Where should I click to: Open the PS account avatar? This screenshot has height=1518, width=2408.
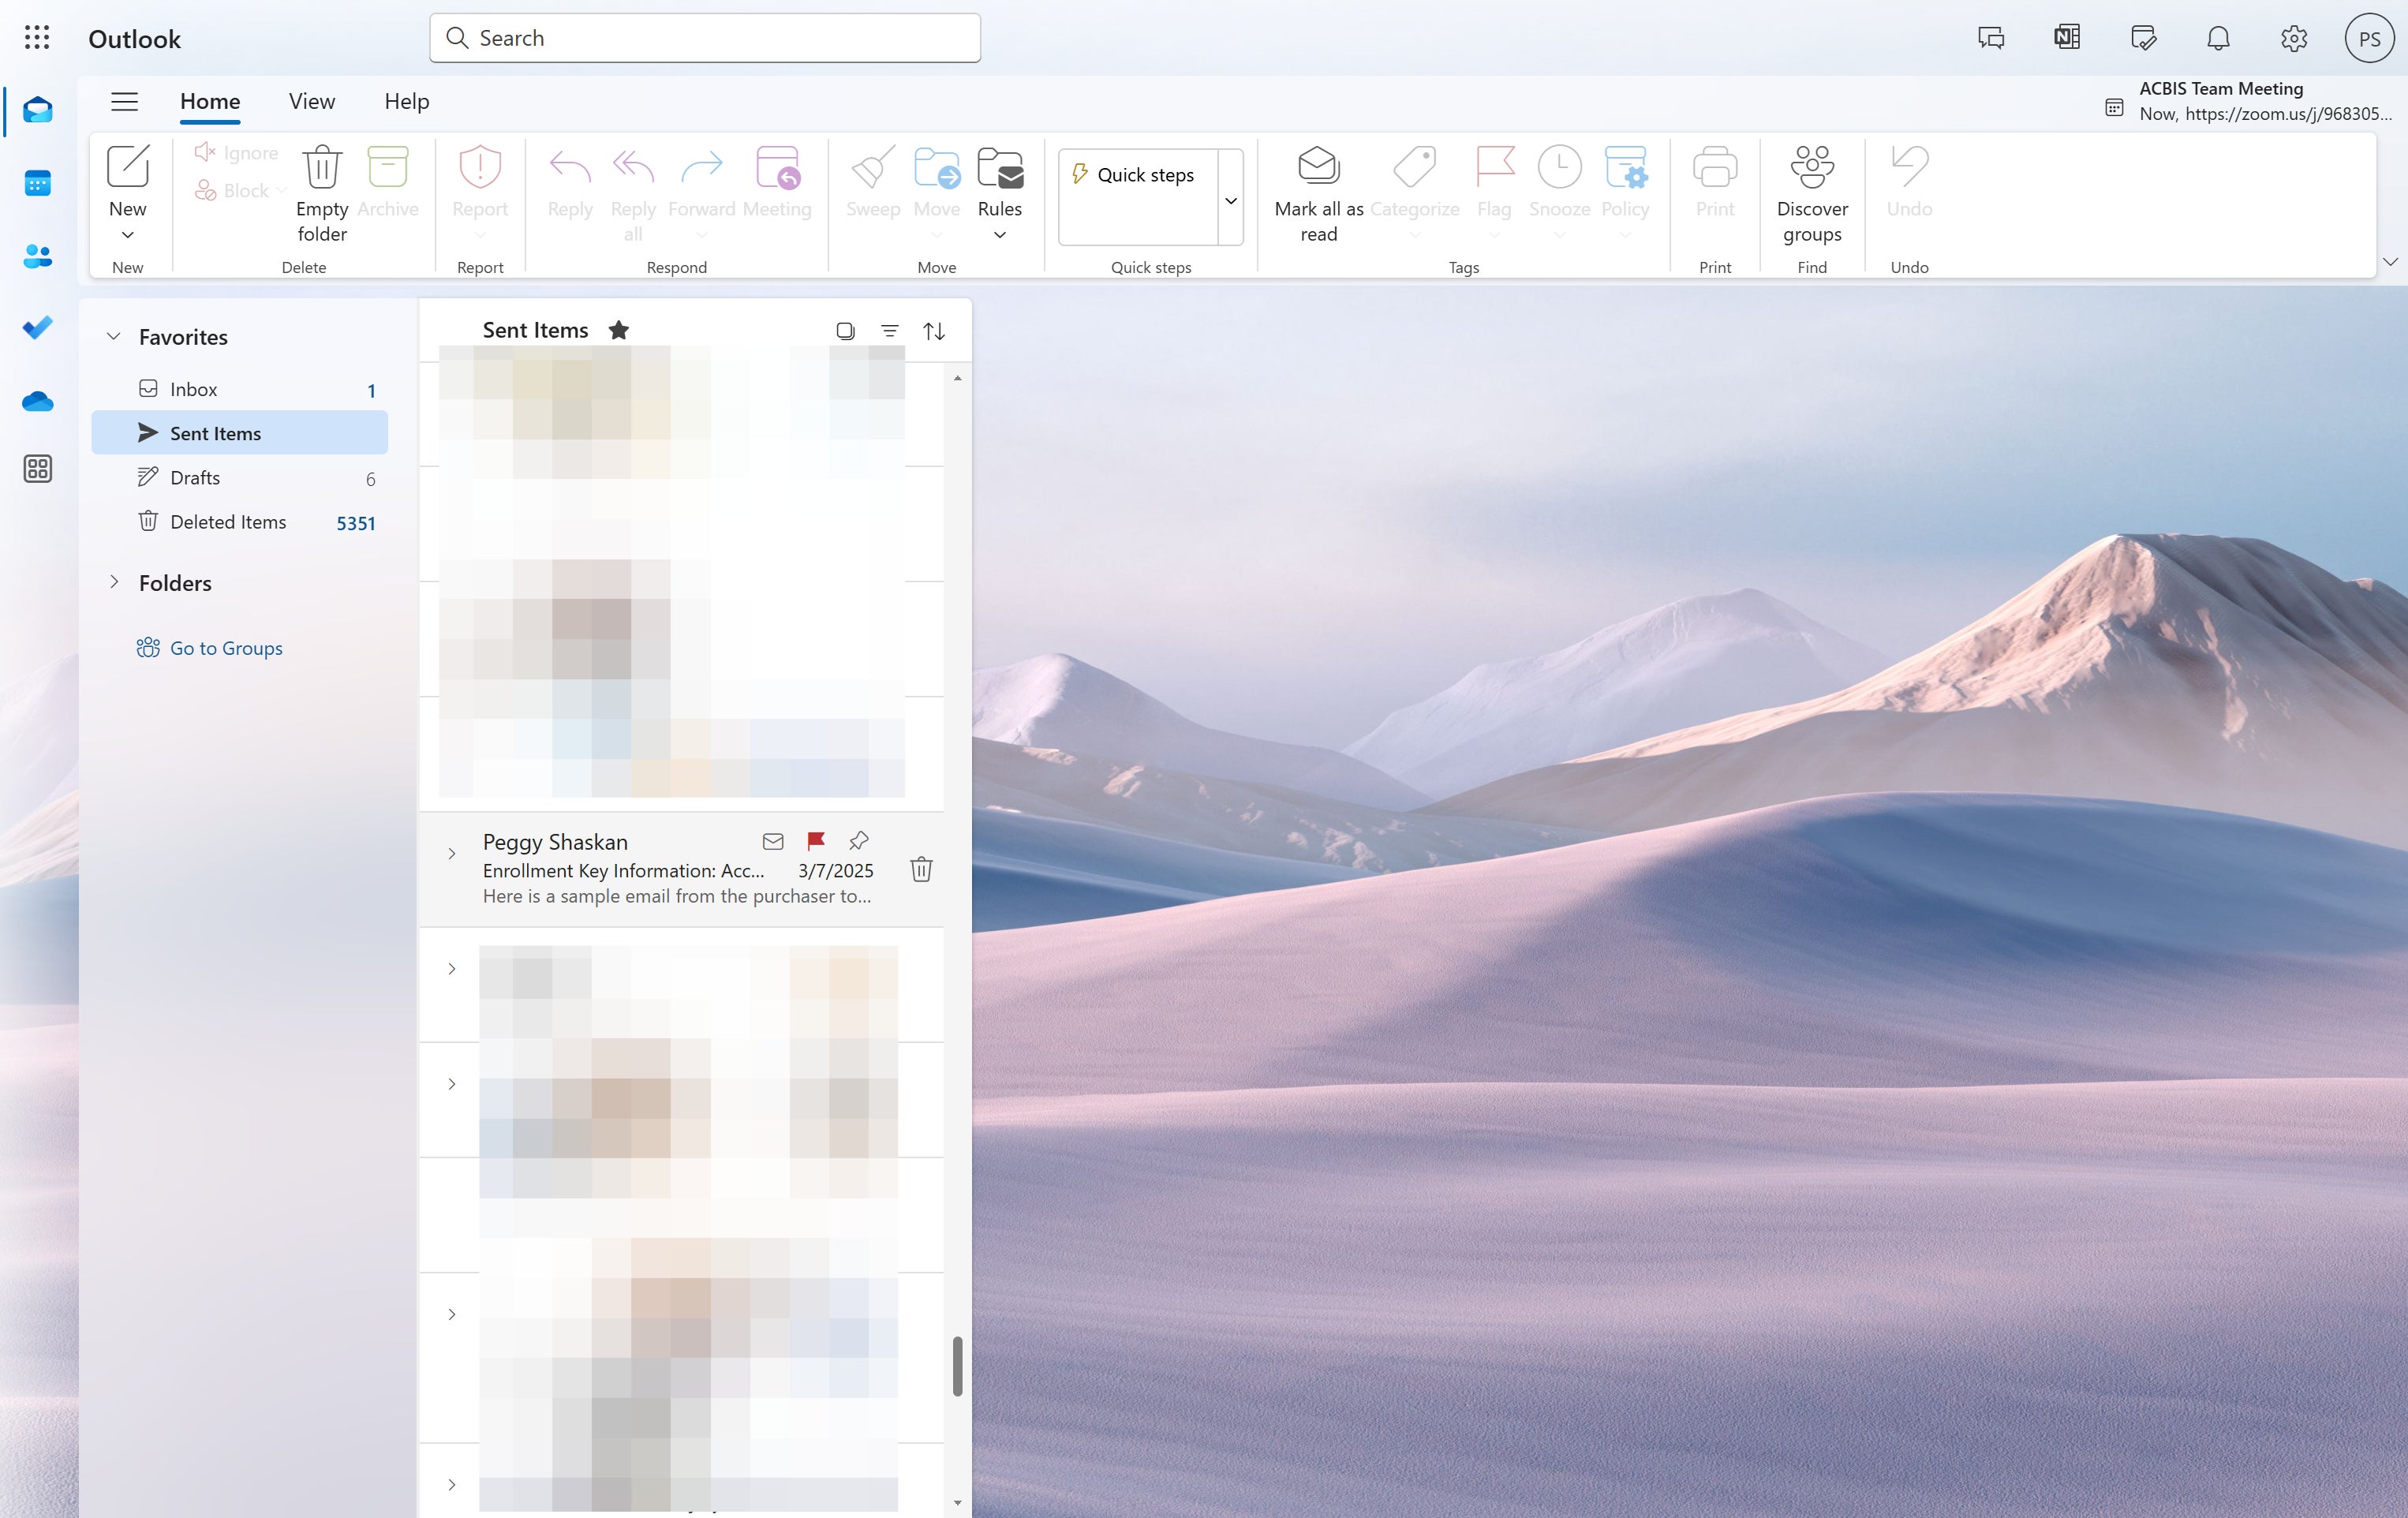click(2369, 38)
